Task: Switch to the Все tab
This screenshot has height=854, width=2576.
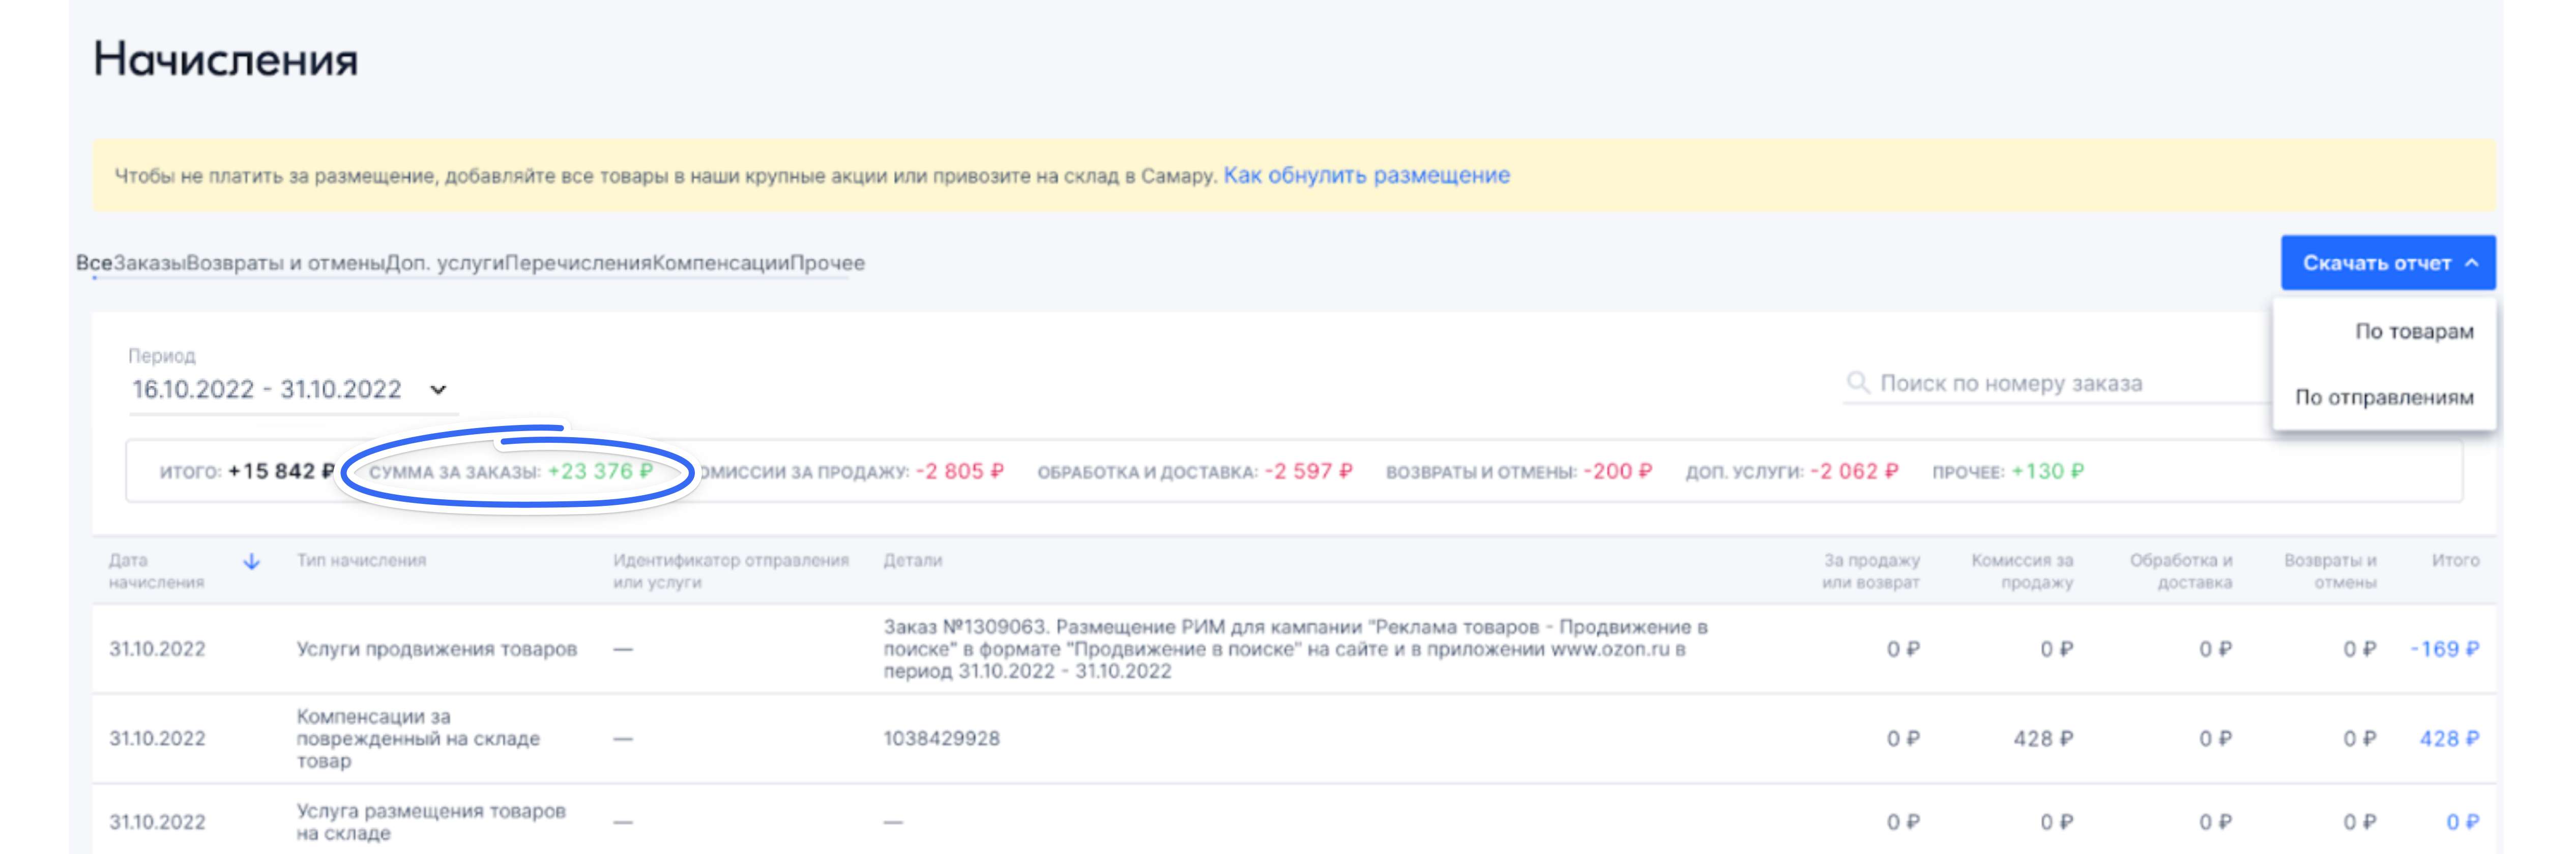Action: pyautogui.click(x=94, y=263)
